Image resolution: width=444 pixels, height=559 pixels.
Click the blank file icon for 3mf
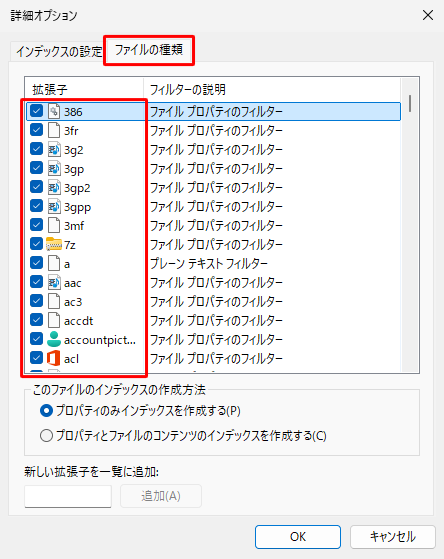coord(54,226)
